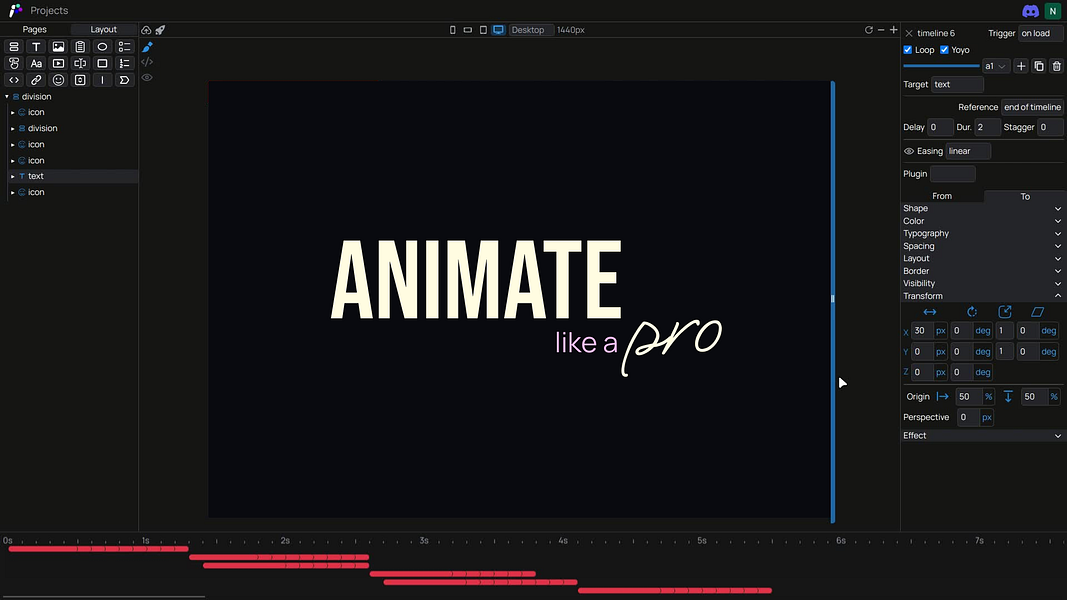Click the blue animation progress slider
The width and height of the screenshot is (1067, 600).
(940, 66)
